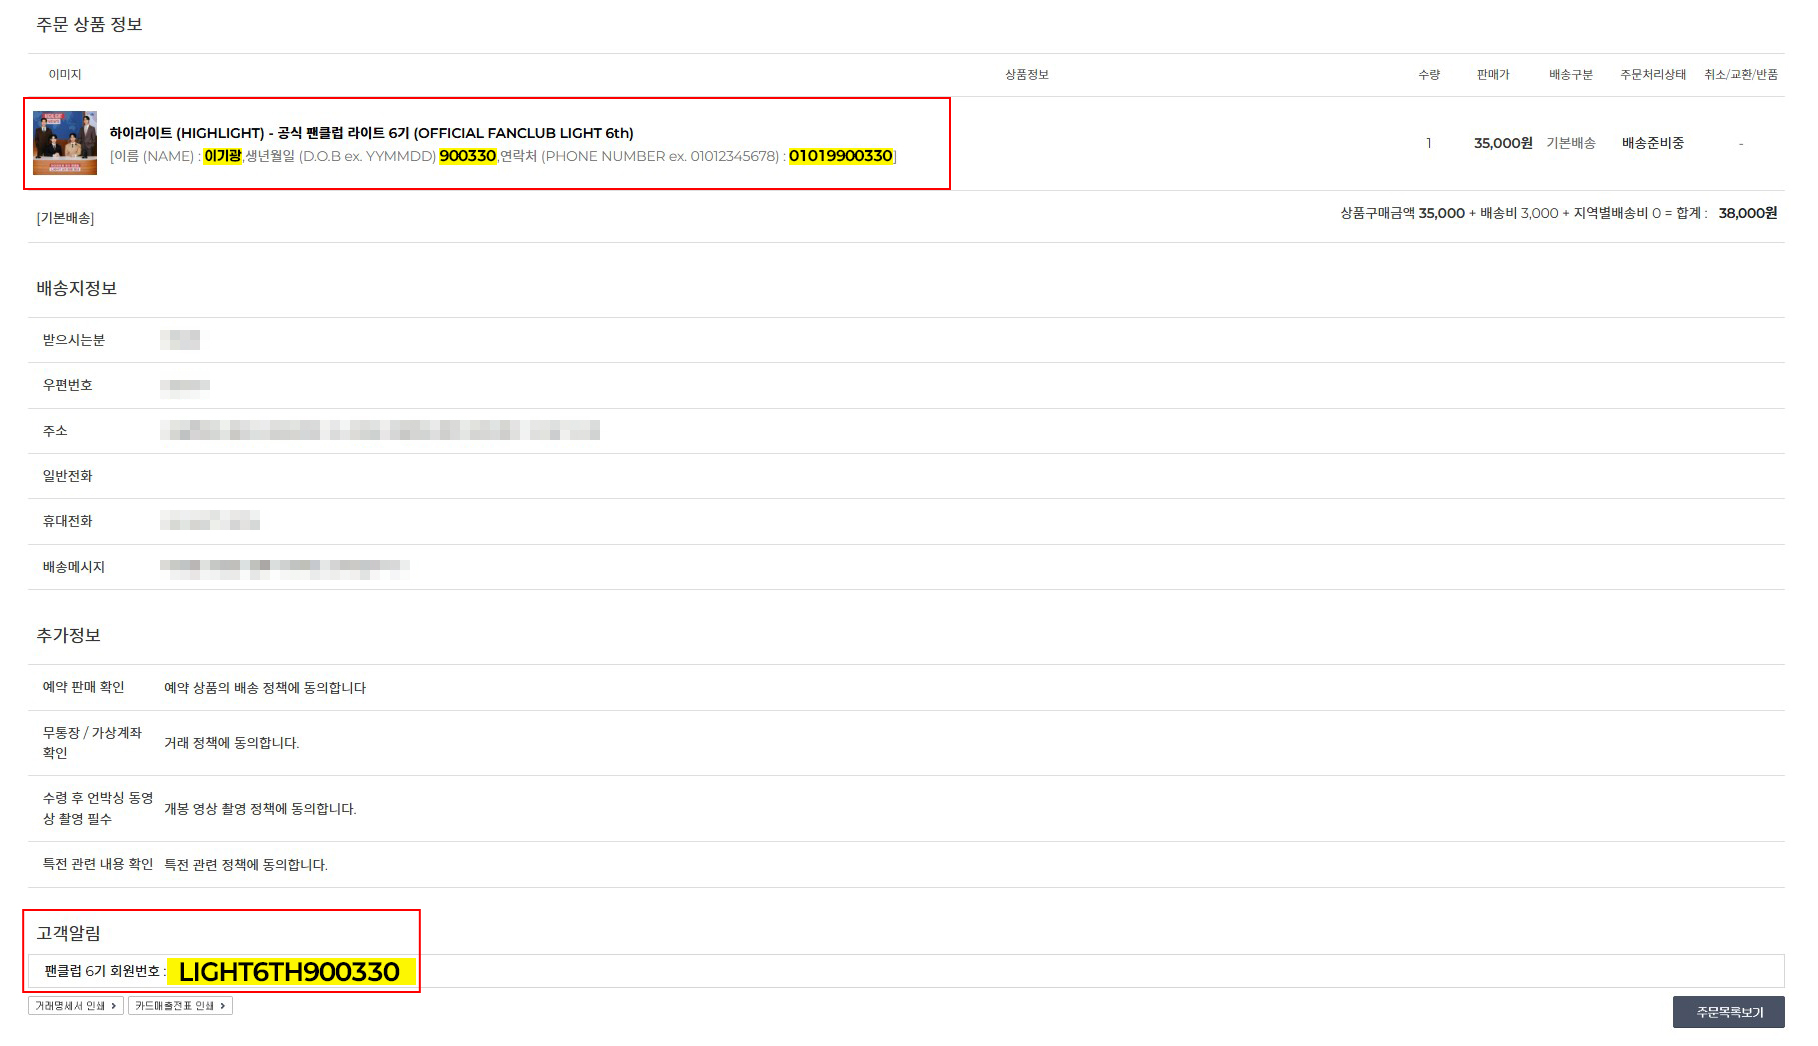Click the 예약 상품의 배송 정책에 동의합니다 text
The width and height of the screenshot is (1818, 1046).
coord(265,688)
